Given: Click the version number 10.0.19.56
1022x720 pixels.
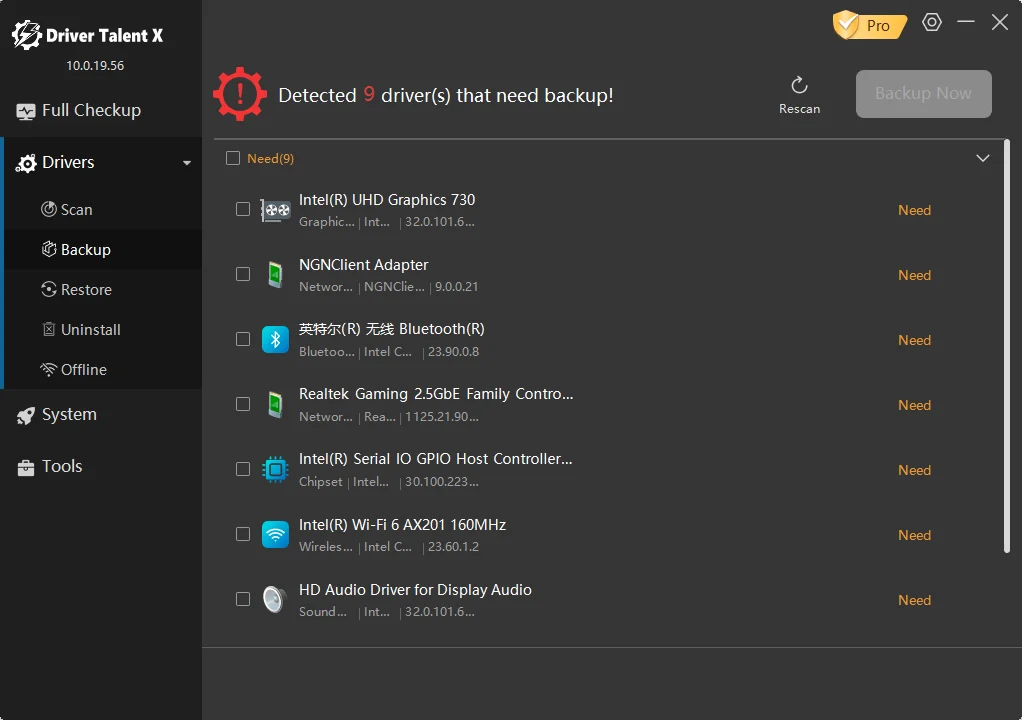Looking at the screenshot, I should pos(95,66).
